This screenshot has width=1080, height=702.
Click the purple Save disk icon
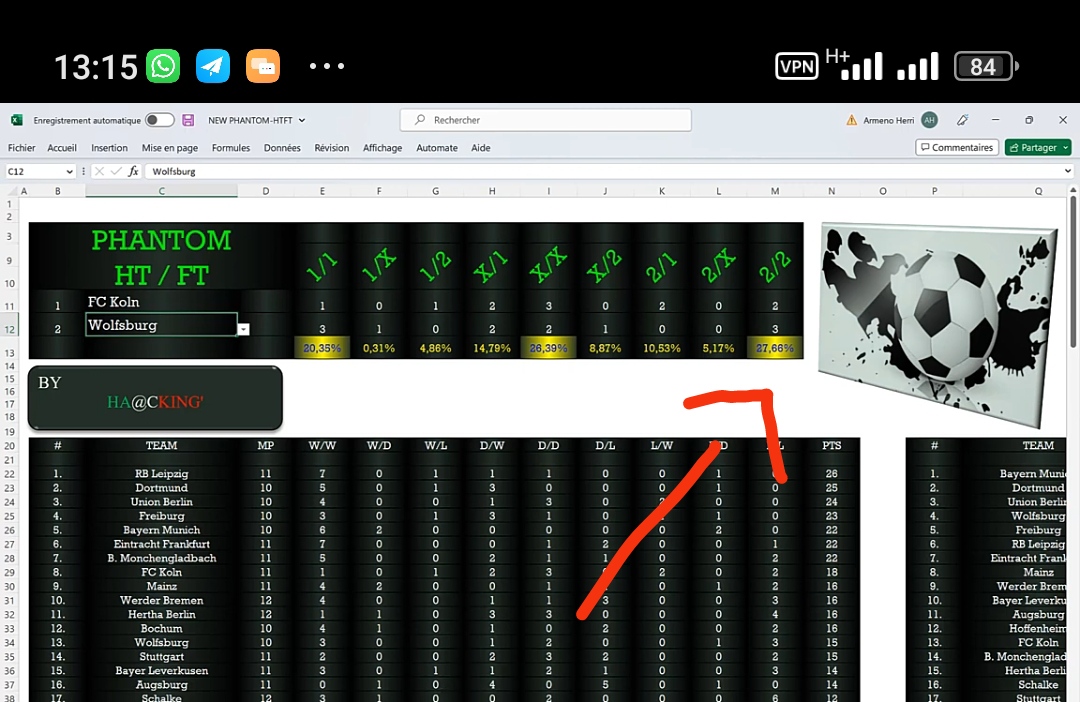(x=188, y=120)
